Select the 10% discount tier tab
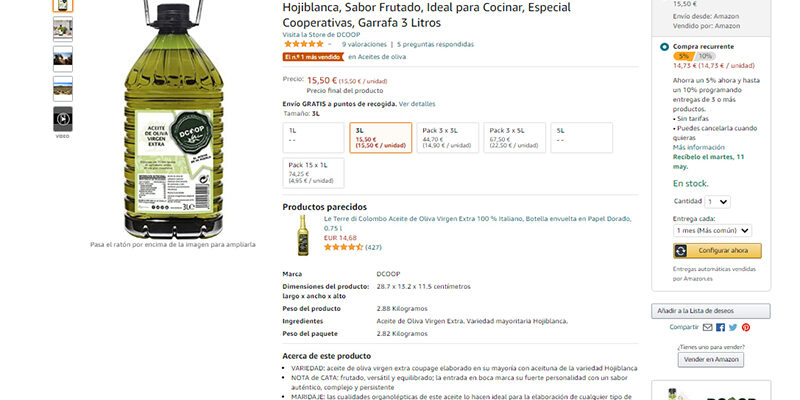The height and width of the screenshot is (400, 800). coord(706,56)
